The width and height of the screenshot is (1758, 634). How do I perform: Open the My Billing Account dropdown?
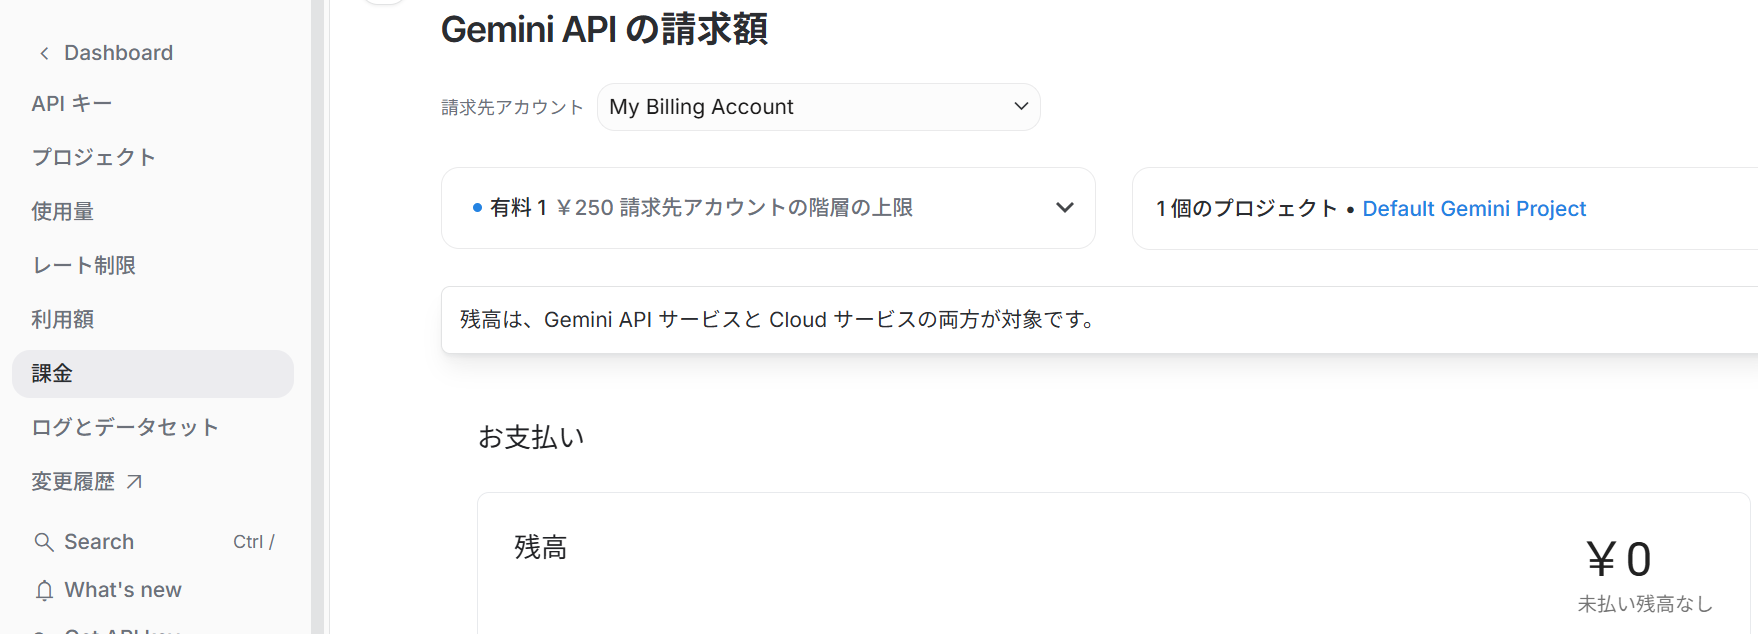[x=817, y=107]
